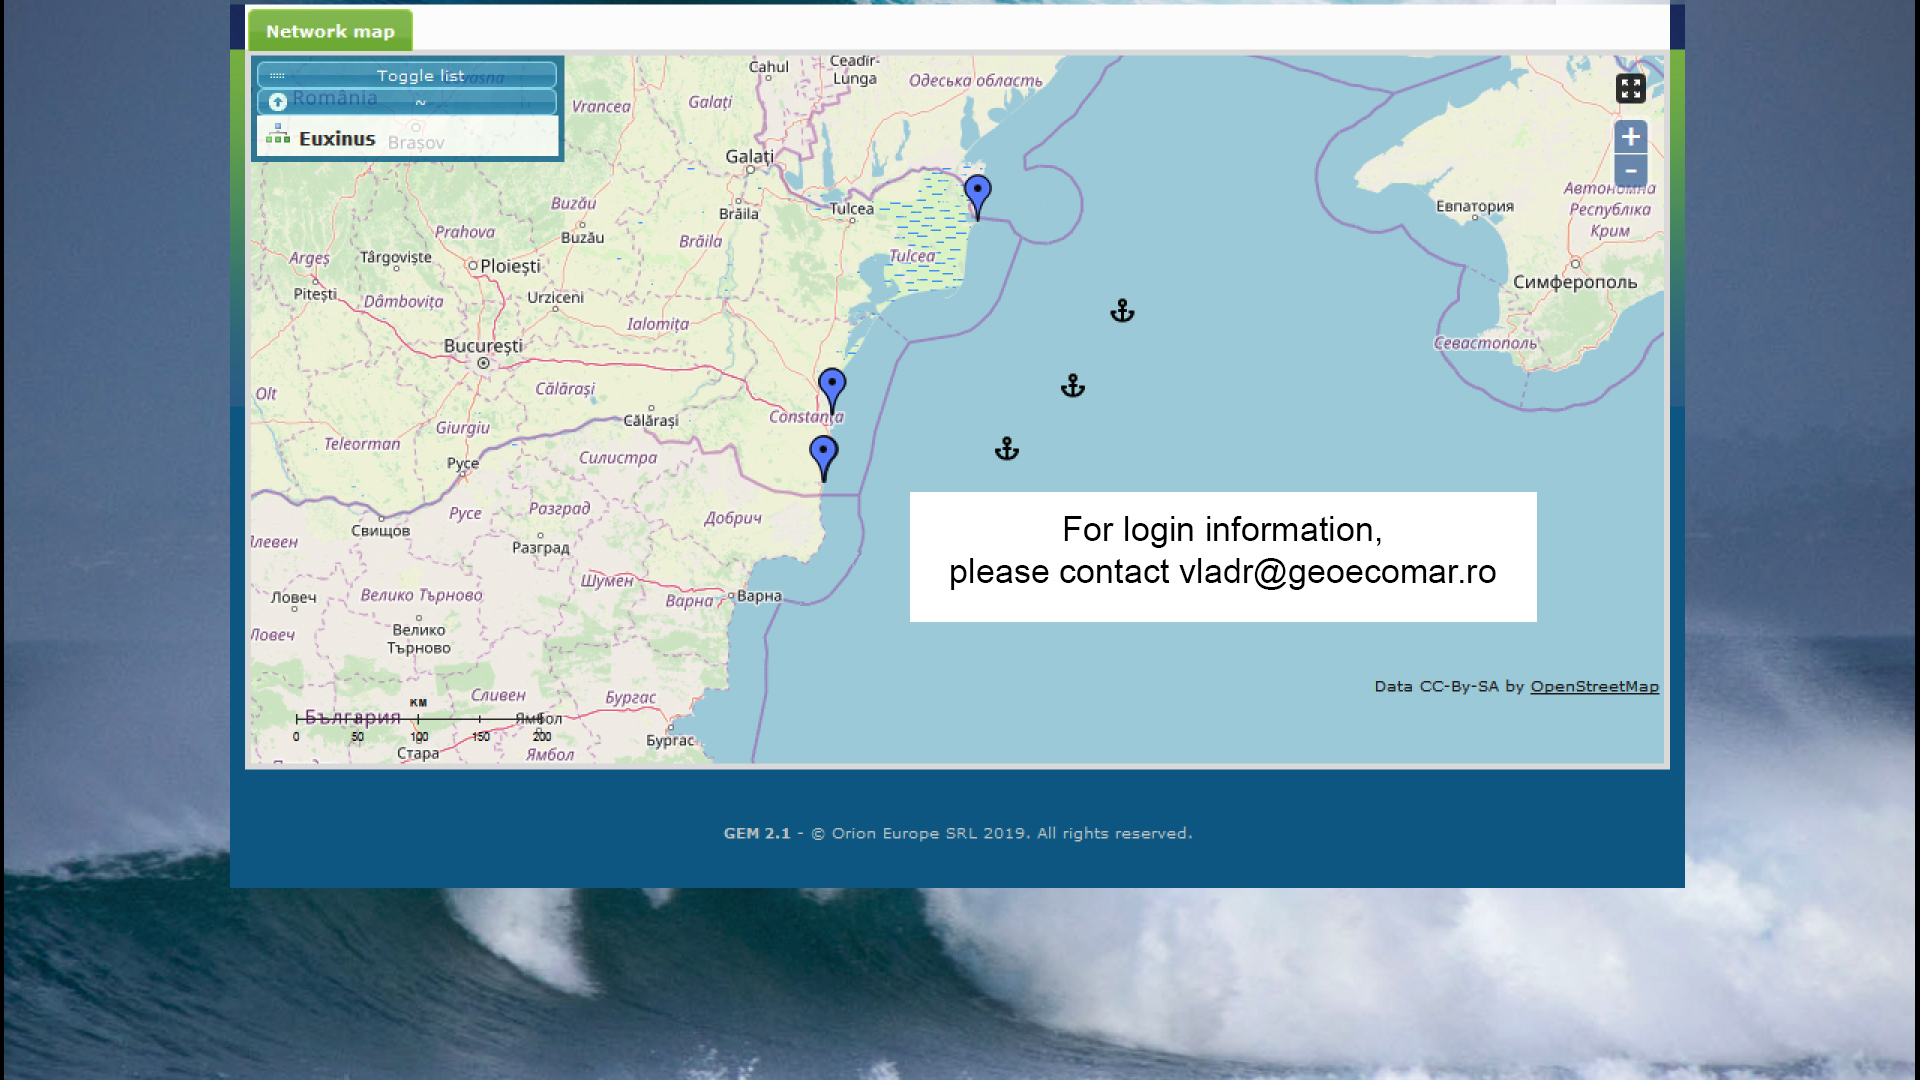Select the Euxinus list entry label
Screen dimensions: 1920x1080
pyautogui.click(x=337, y=139)
